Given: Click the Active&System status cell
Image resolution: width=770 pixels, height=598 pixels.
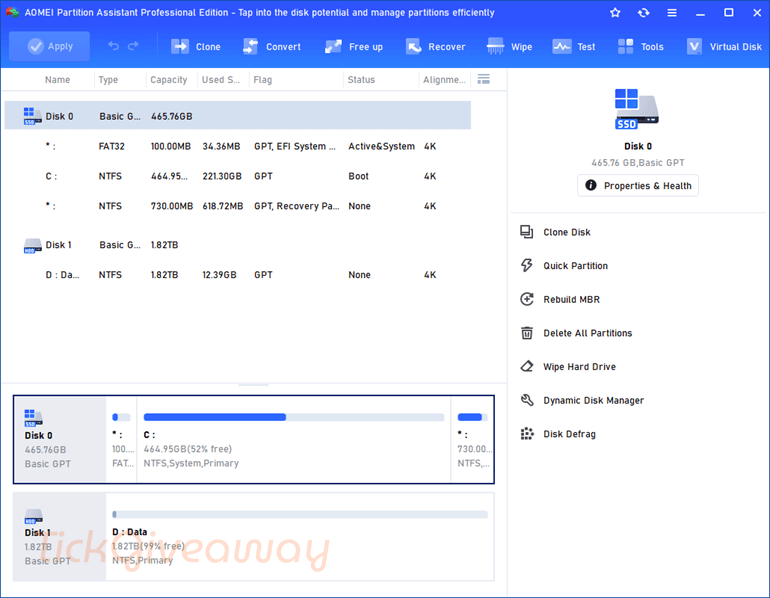Looking at the screenshot, I should (x=381, y=146).
